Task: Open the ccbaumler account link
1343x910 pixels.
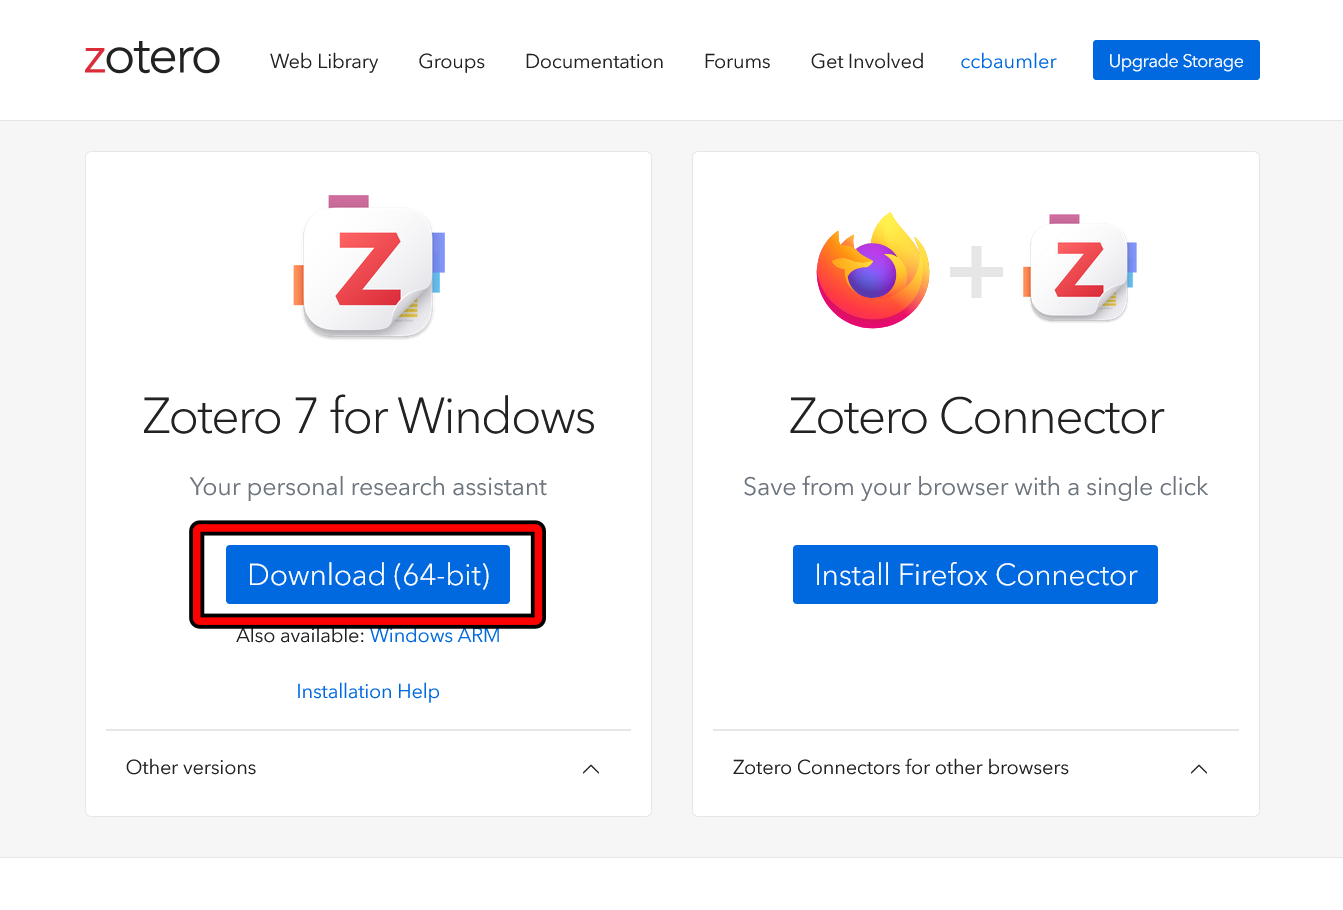Action: coord(1008,61)
